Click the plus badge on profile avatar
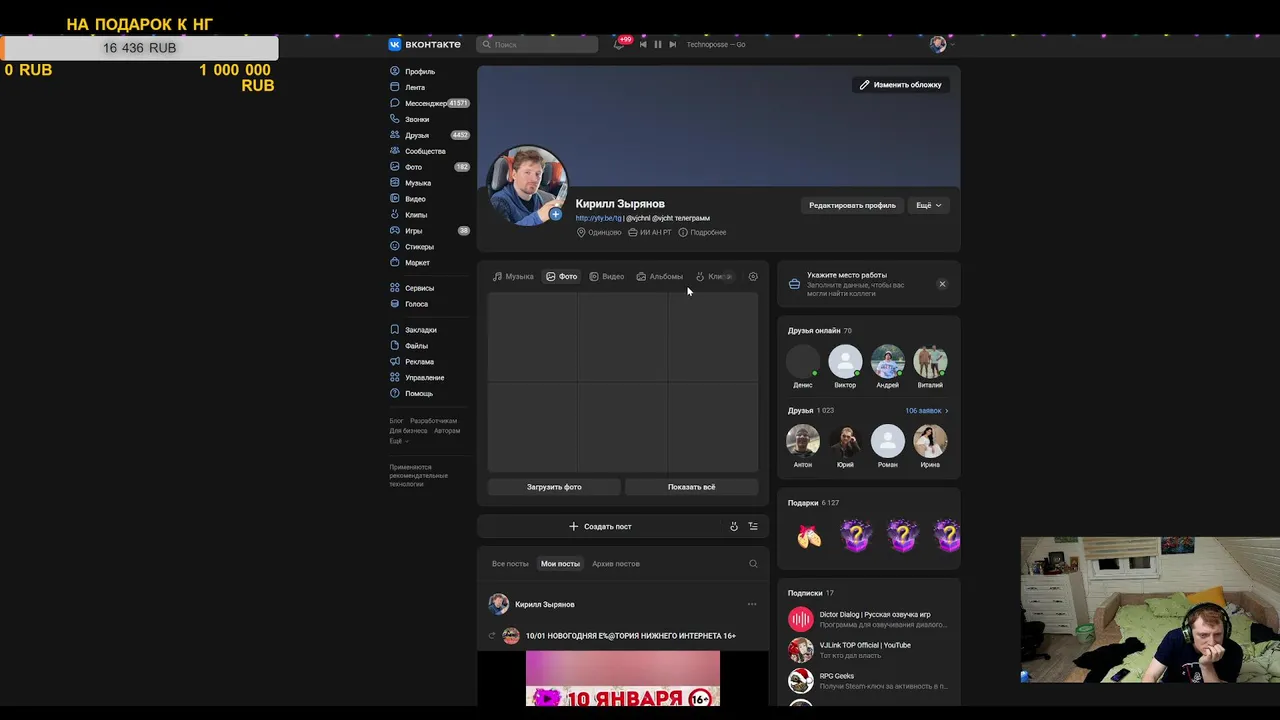This screenshot has height=720, width=1280. pyautogui.click(x=555, y=214)
